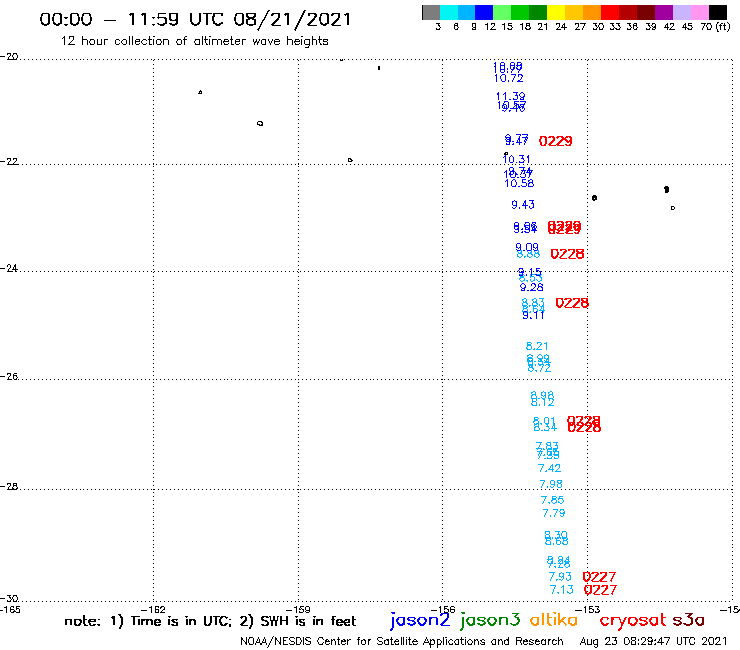Select the black swatch at the scale's end
The image size is (740, 650).
click(x=718, y=12)
